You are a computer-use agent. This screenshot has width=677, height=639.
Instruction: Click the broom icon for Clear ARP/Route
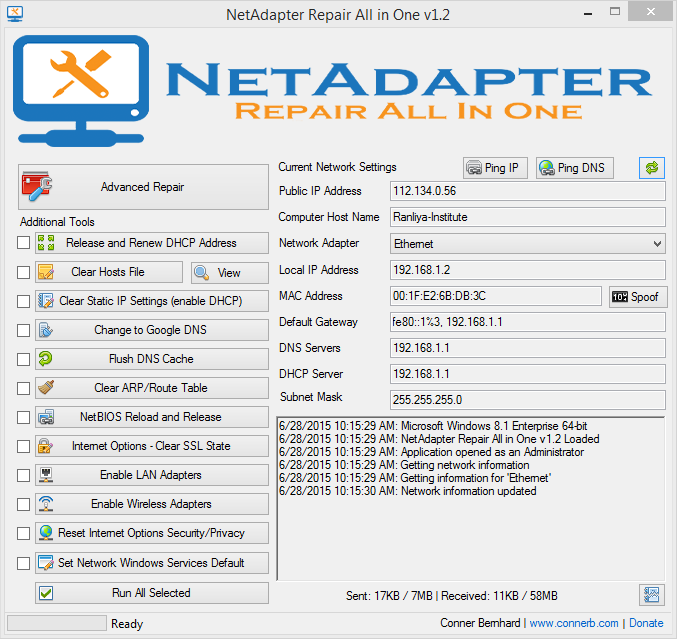click(46, 388)
